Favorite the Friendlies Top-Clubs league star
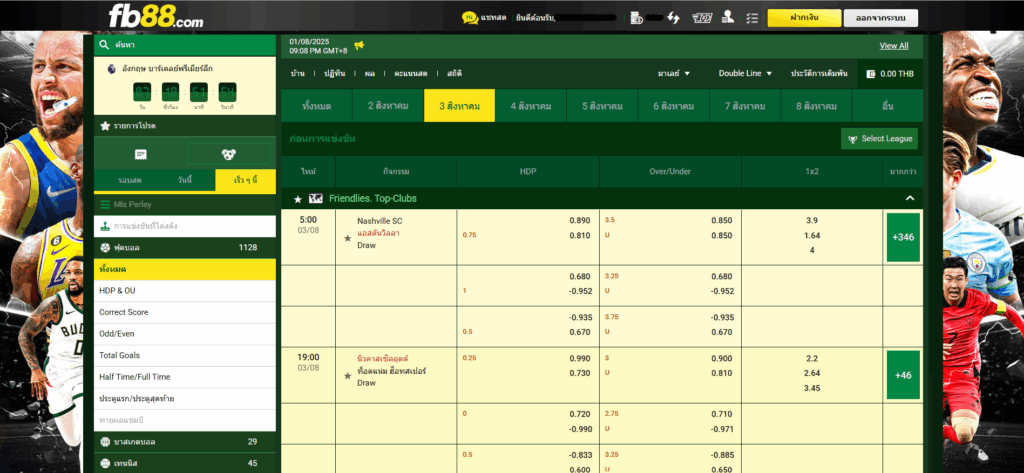The height and width of the screenshot is (473, 1024). pos(298,199)
